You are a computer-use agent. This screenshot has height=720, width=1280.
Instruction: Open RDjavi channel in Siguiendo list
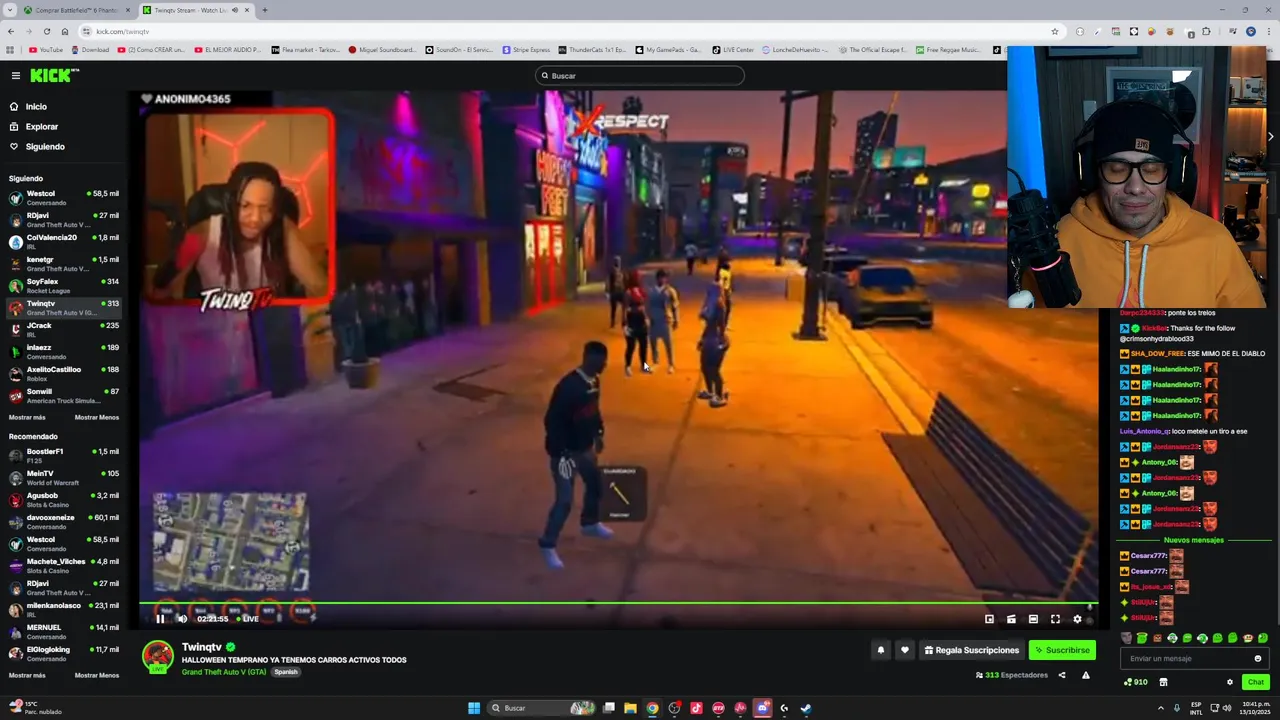pyautogui.click(x=63, y=220)
